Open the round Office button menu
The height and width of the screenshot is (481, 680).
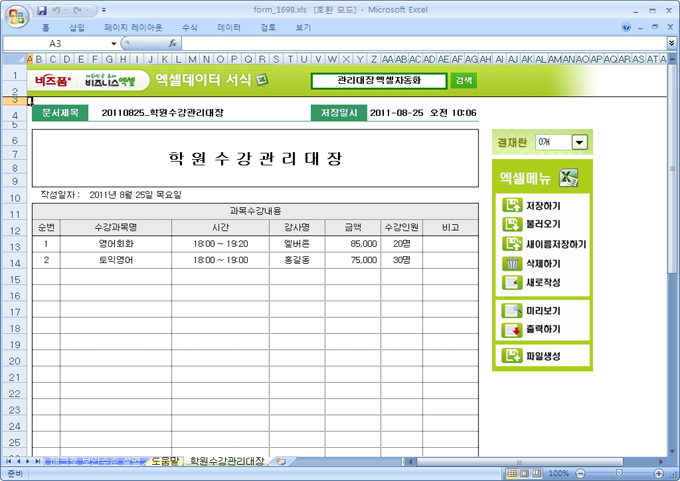click(16, 16)
